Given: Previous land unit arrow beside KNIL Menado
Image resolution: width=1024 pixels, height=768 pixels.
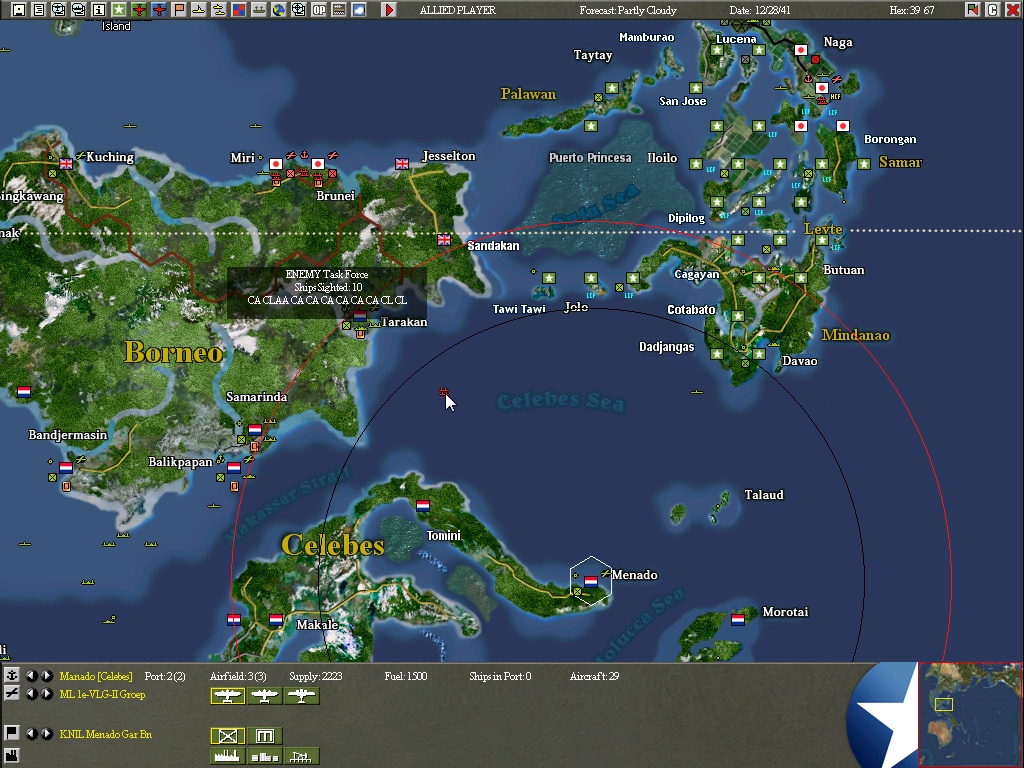Looking at the screenshot, I should pos(31,733).
